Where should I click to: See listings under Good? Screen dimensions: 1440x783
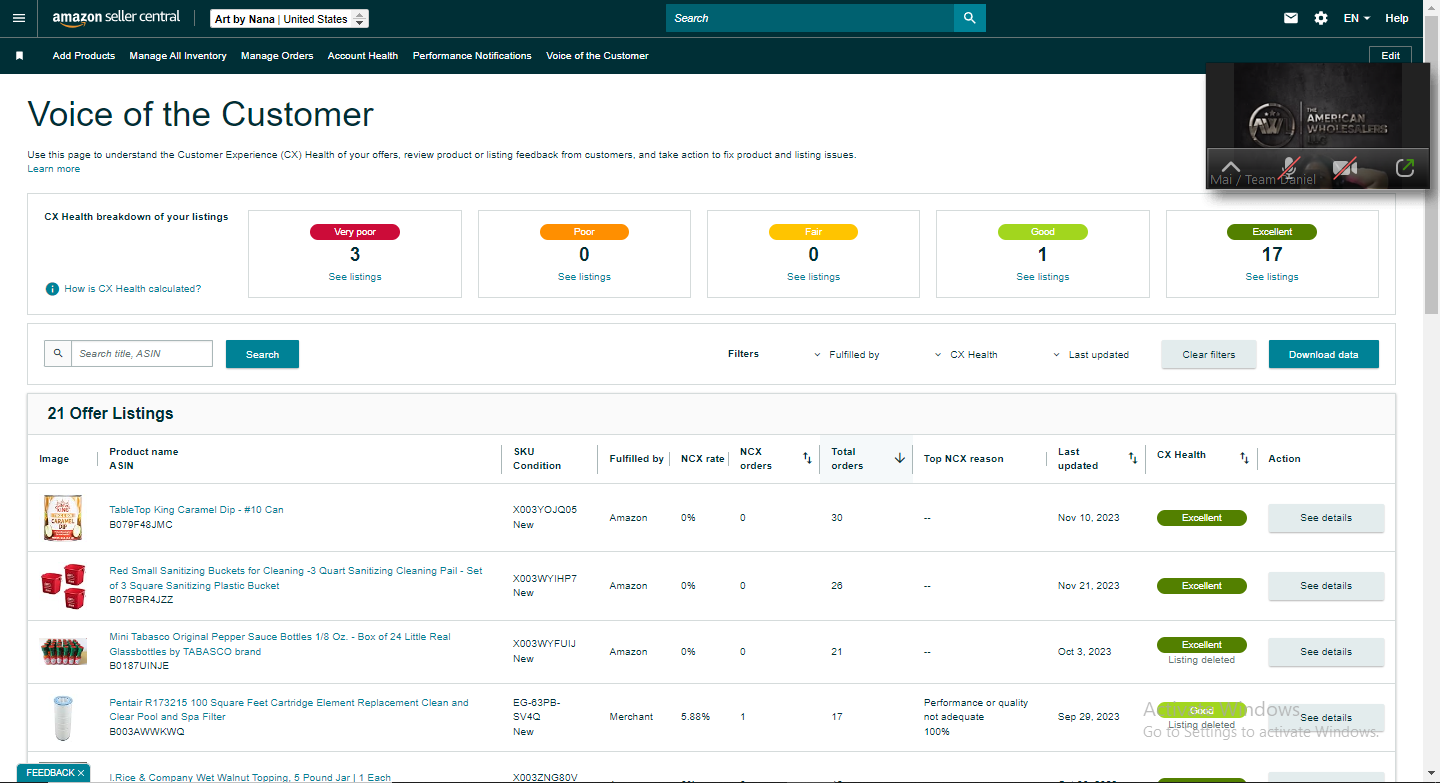click(1043, 277)
